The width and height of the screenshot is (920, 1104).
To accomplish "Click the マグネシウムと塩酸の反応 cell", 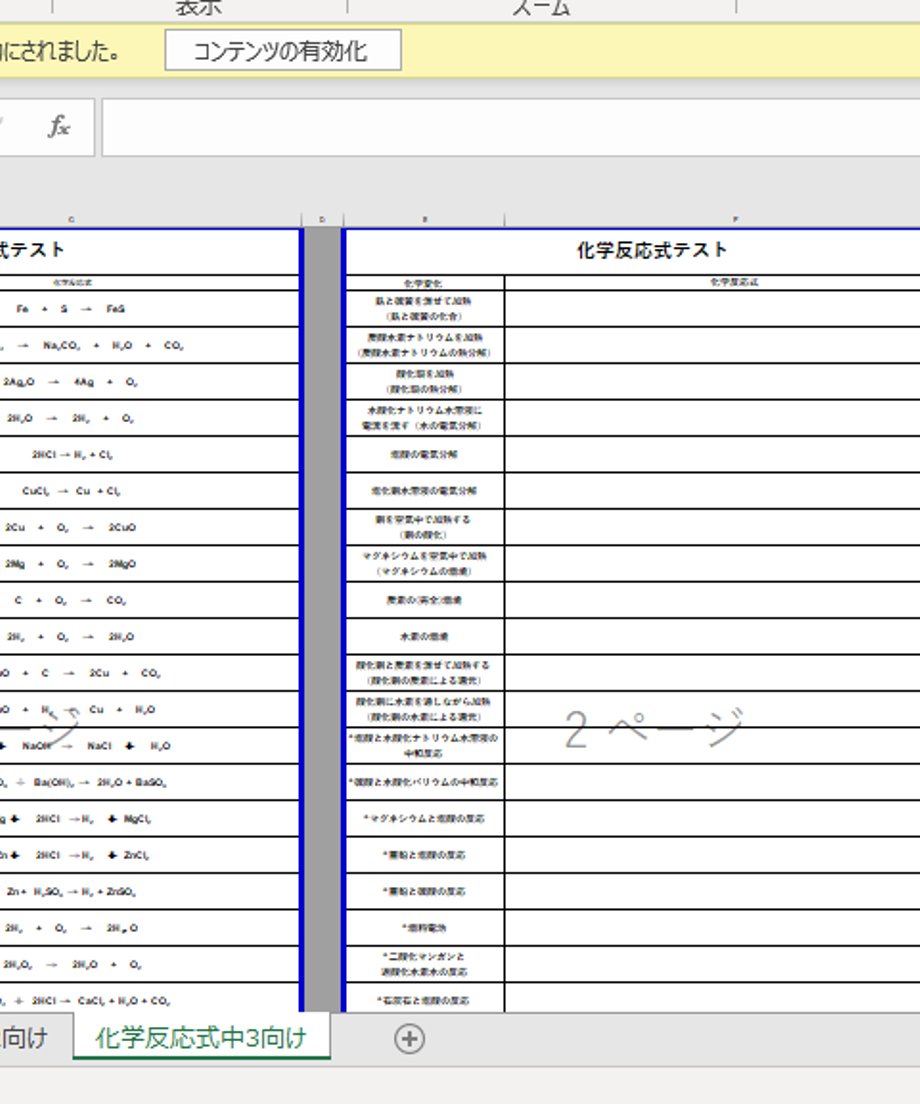I will click(x=425, y=819).
